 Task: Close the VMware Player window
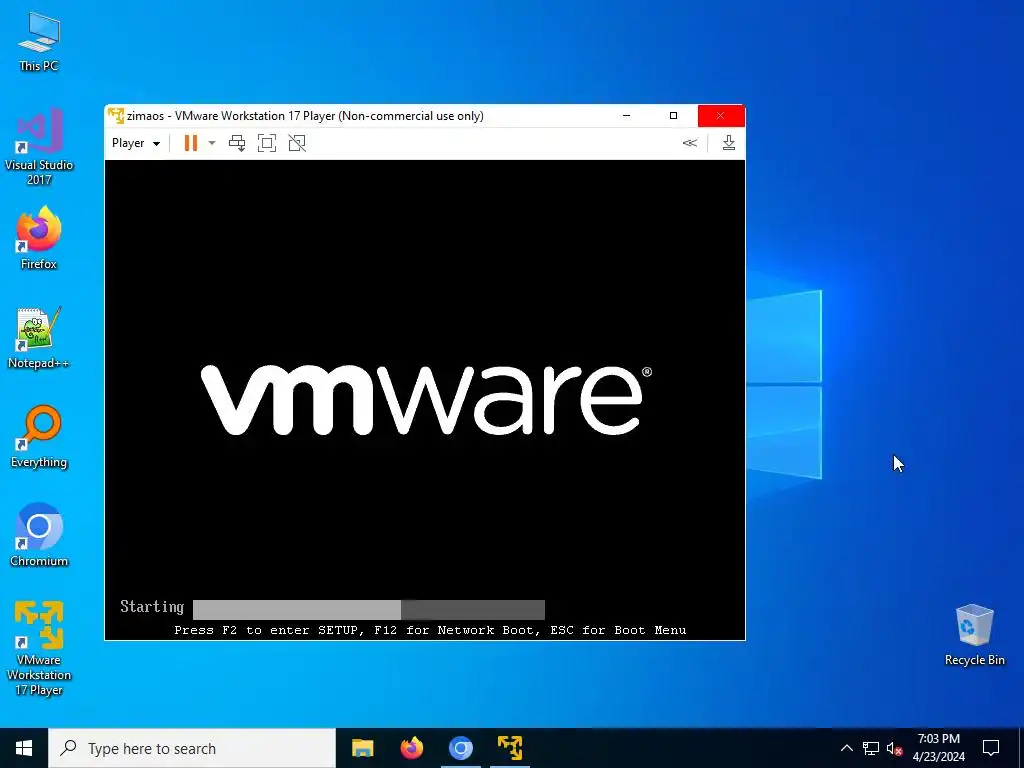[720, 116]
